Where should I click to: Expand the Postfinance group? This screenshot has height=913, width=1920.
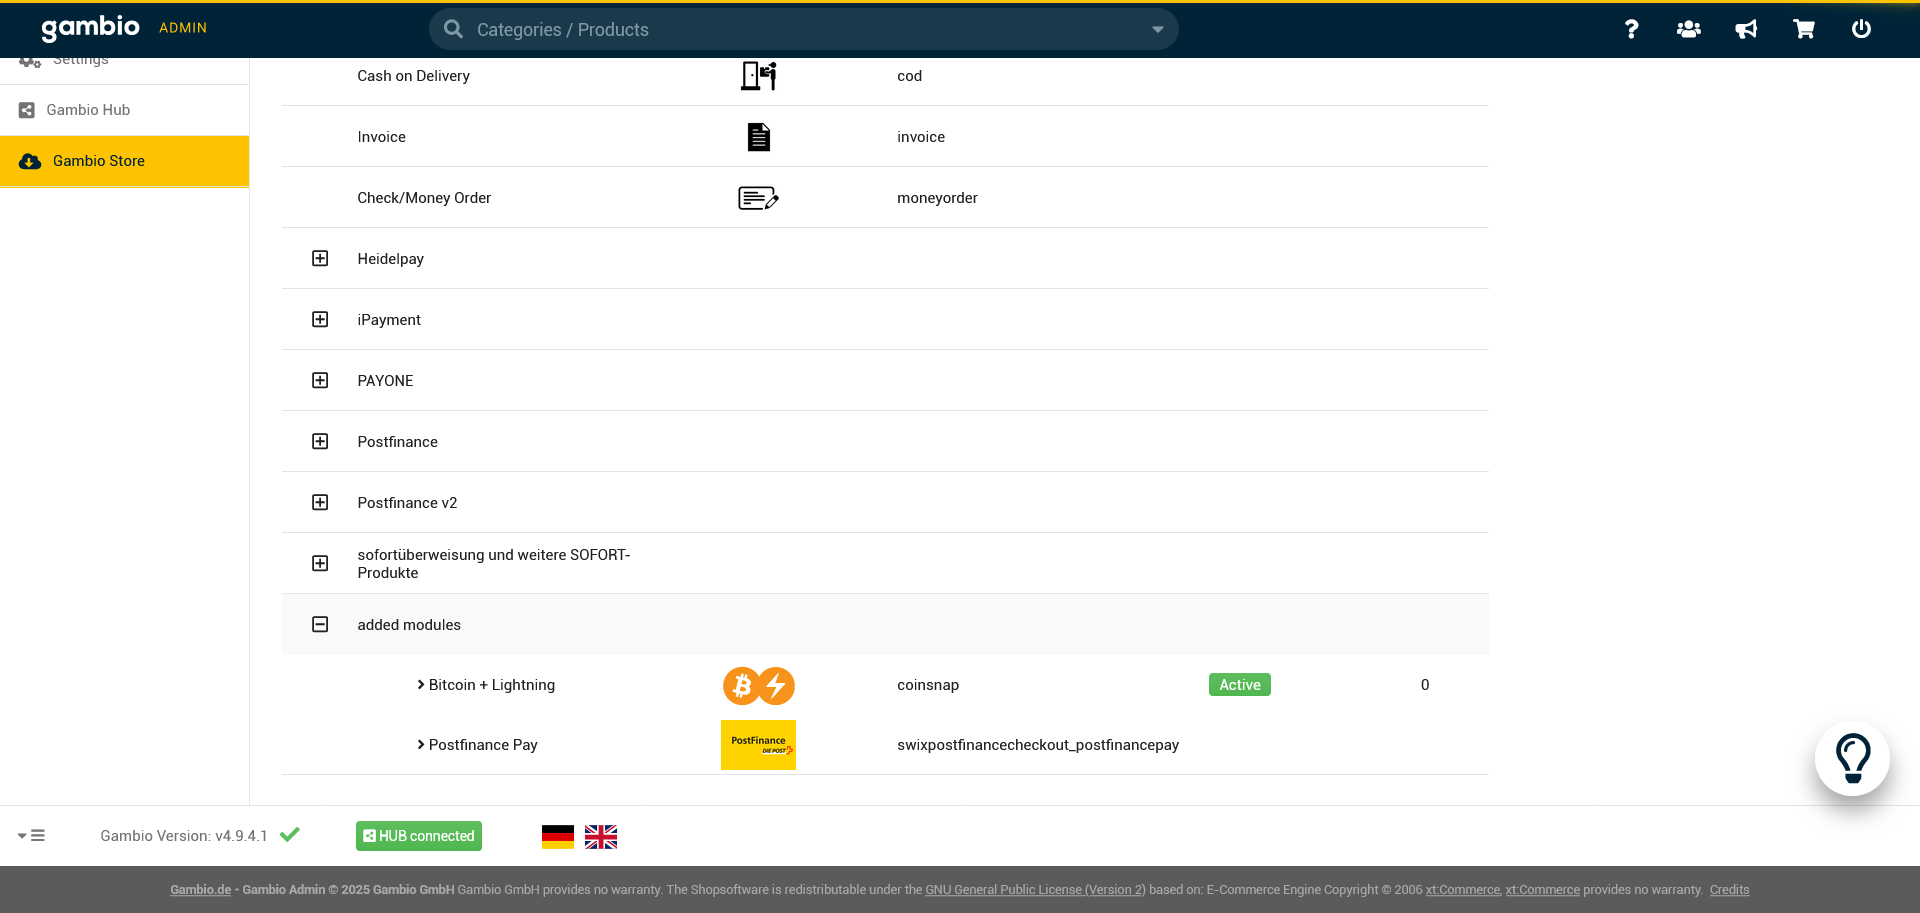[x=320, y=442]
